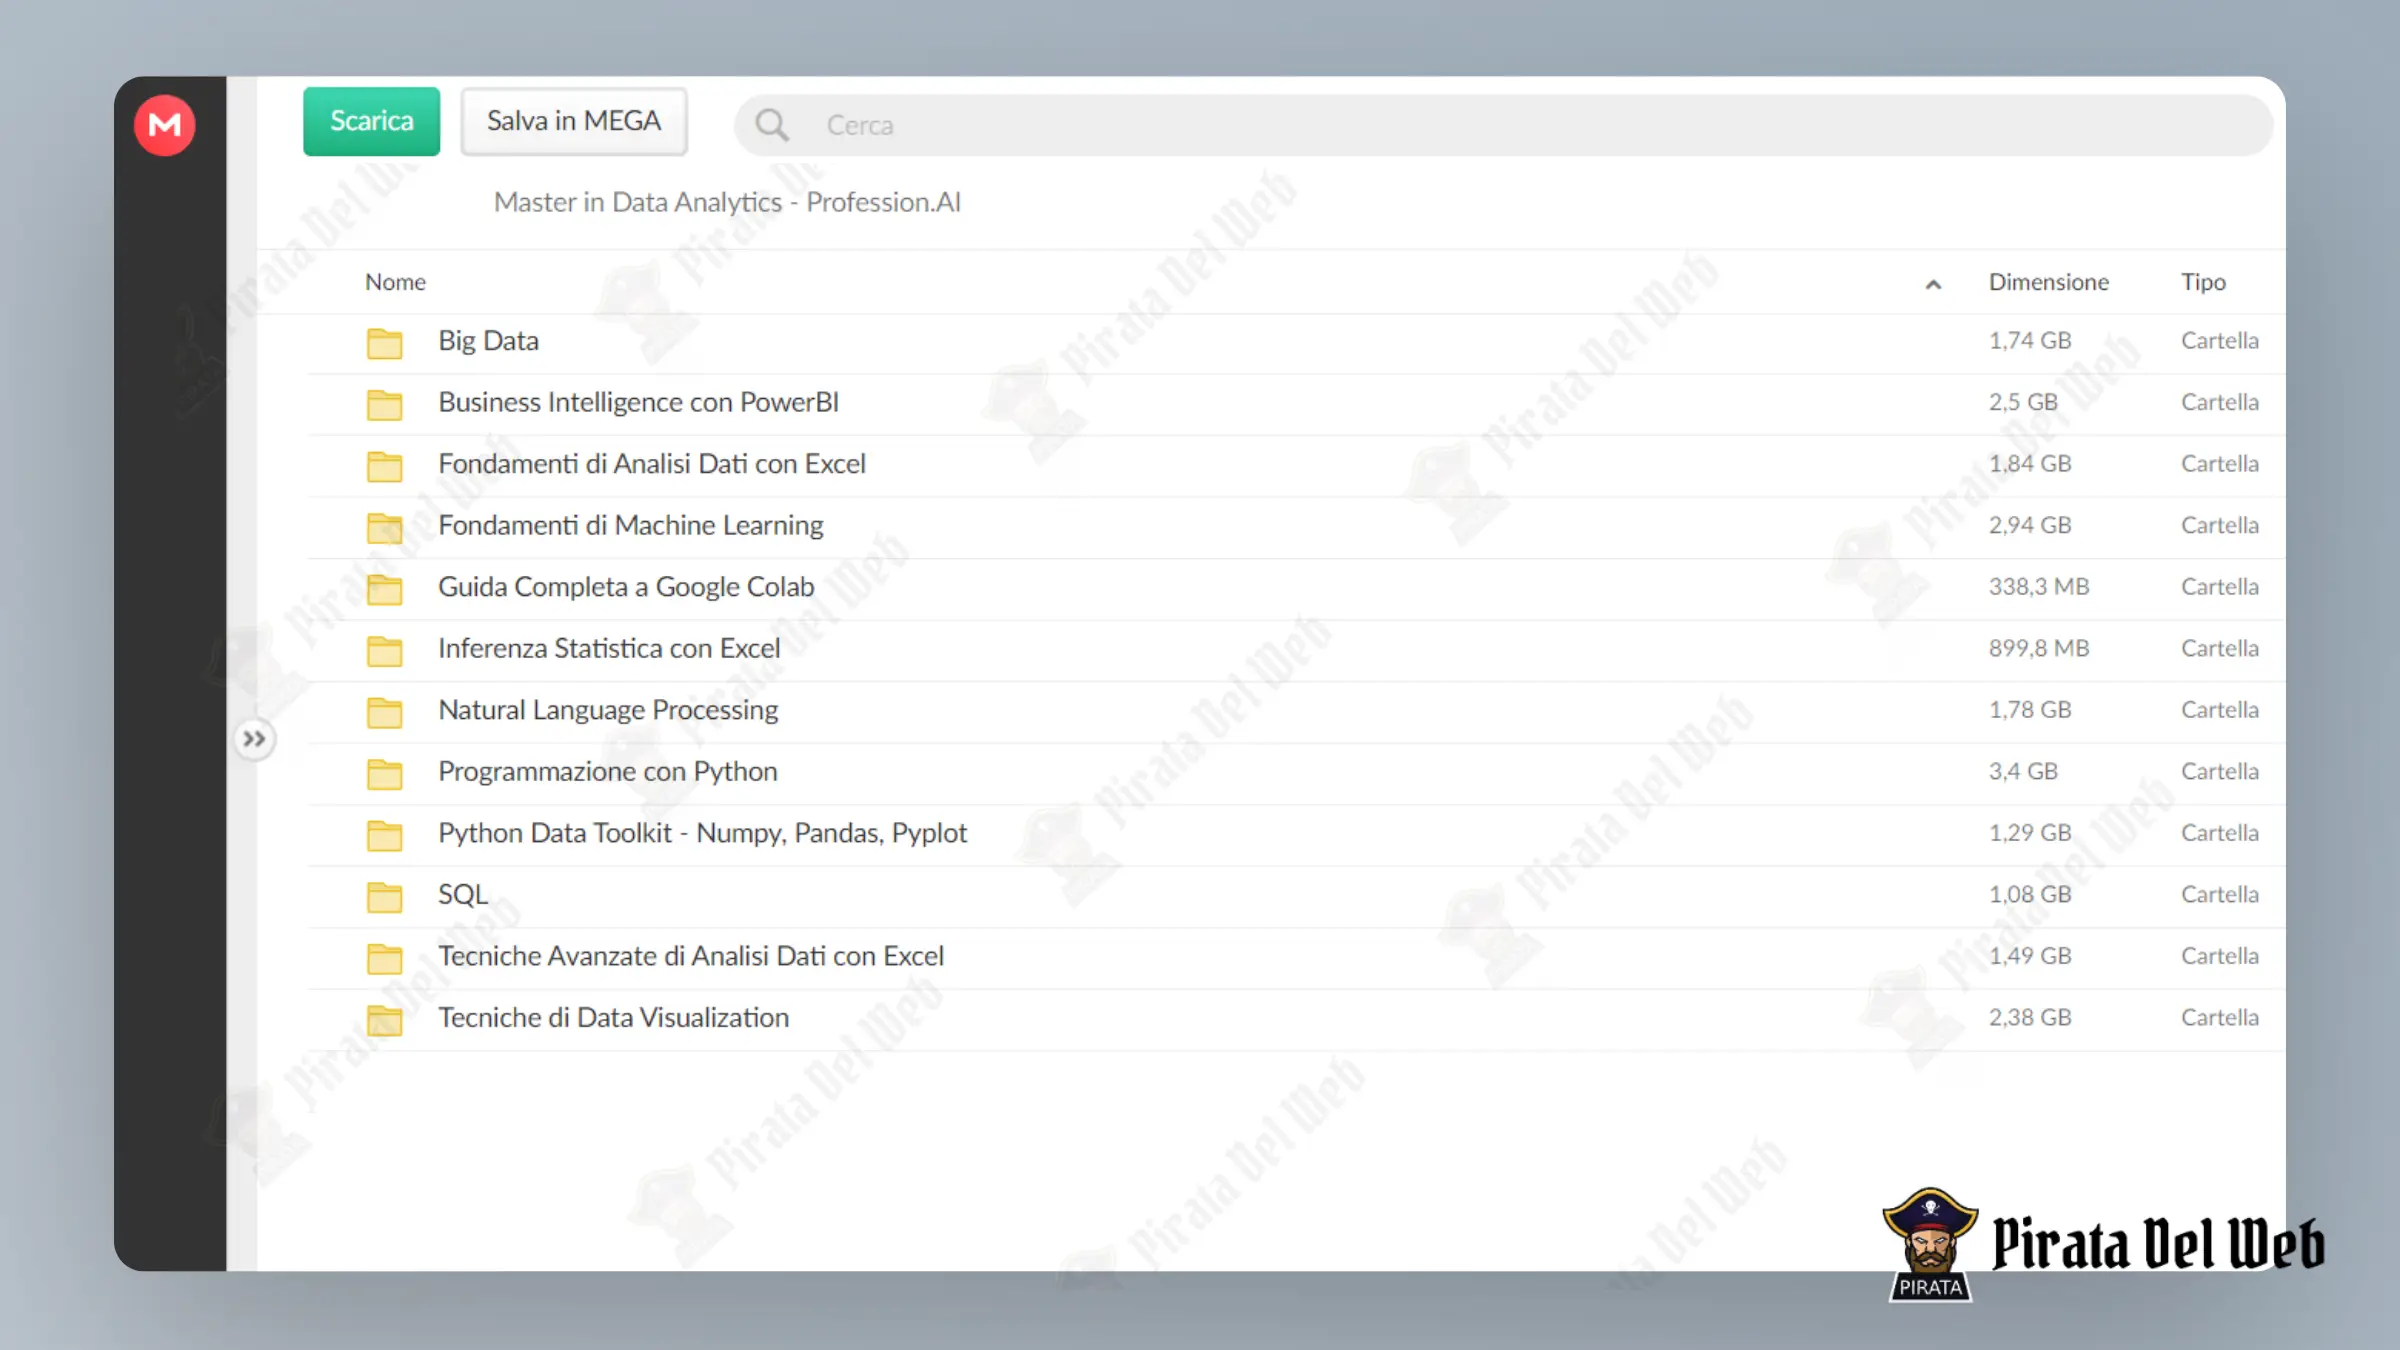The image size is (2400, 1350).
Task: Sort by Dimensione column header
Action: pyautogui.click(x=2048, y=282)
